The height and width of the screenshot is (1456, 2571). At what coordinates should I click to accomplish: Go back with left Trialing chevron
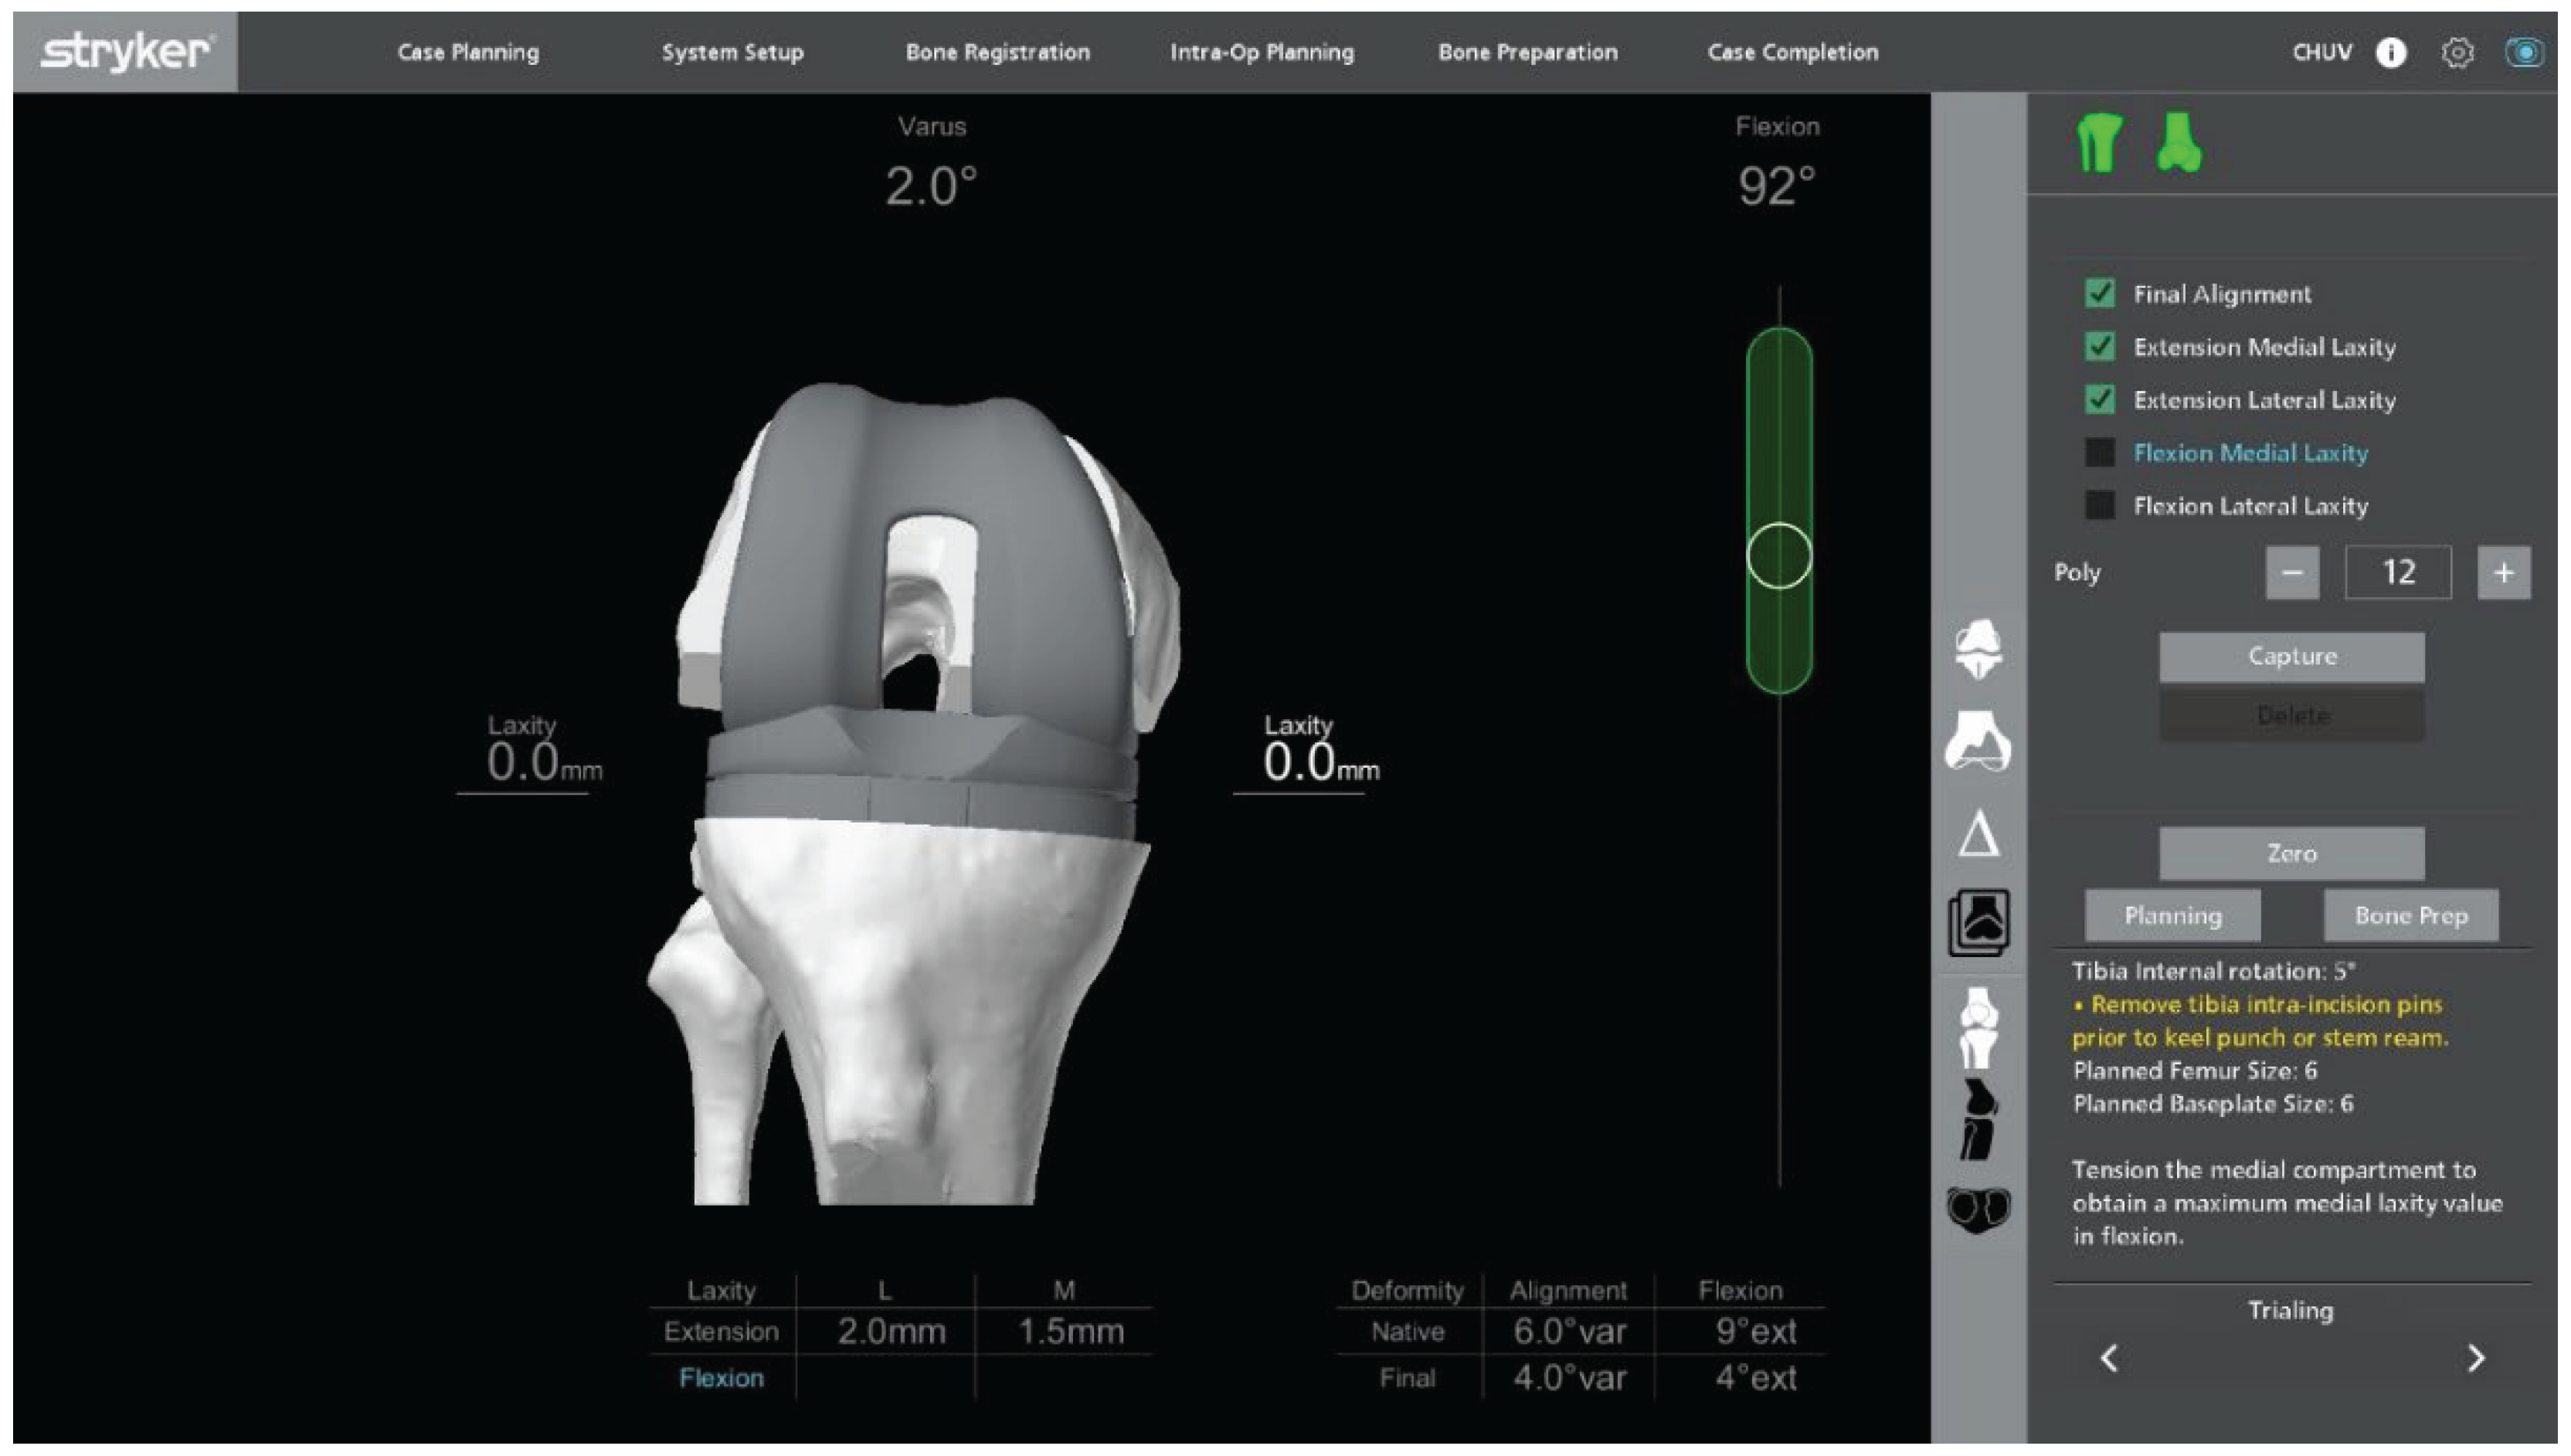click(2109, 1358)
